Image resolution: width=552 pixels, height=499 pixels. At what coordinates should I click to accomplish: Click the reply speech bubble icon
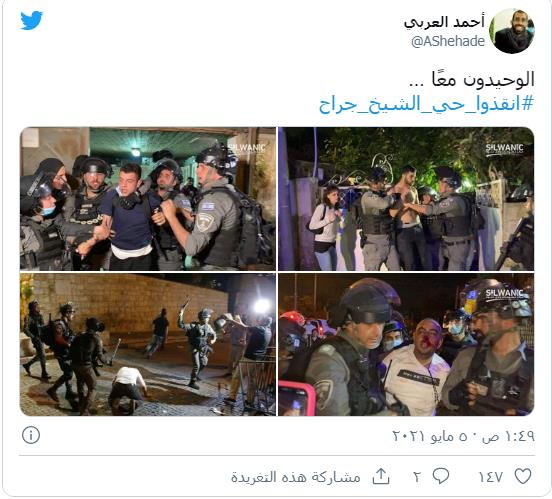tap(441, 476)
